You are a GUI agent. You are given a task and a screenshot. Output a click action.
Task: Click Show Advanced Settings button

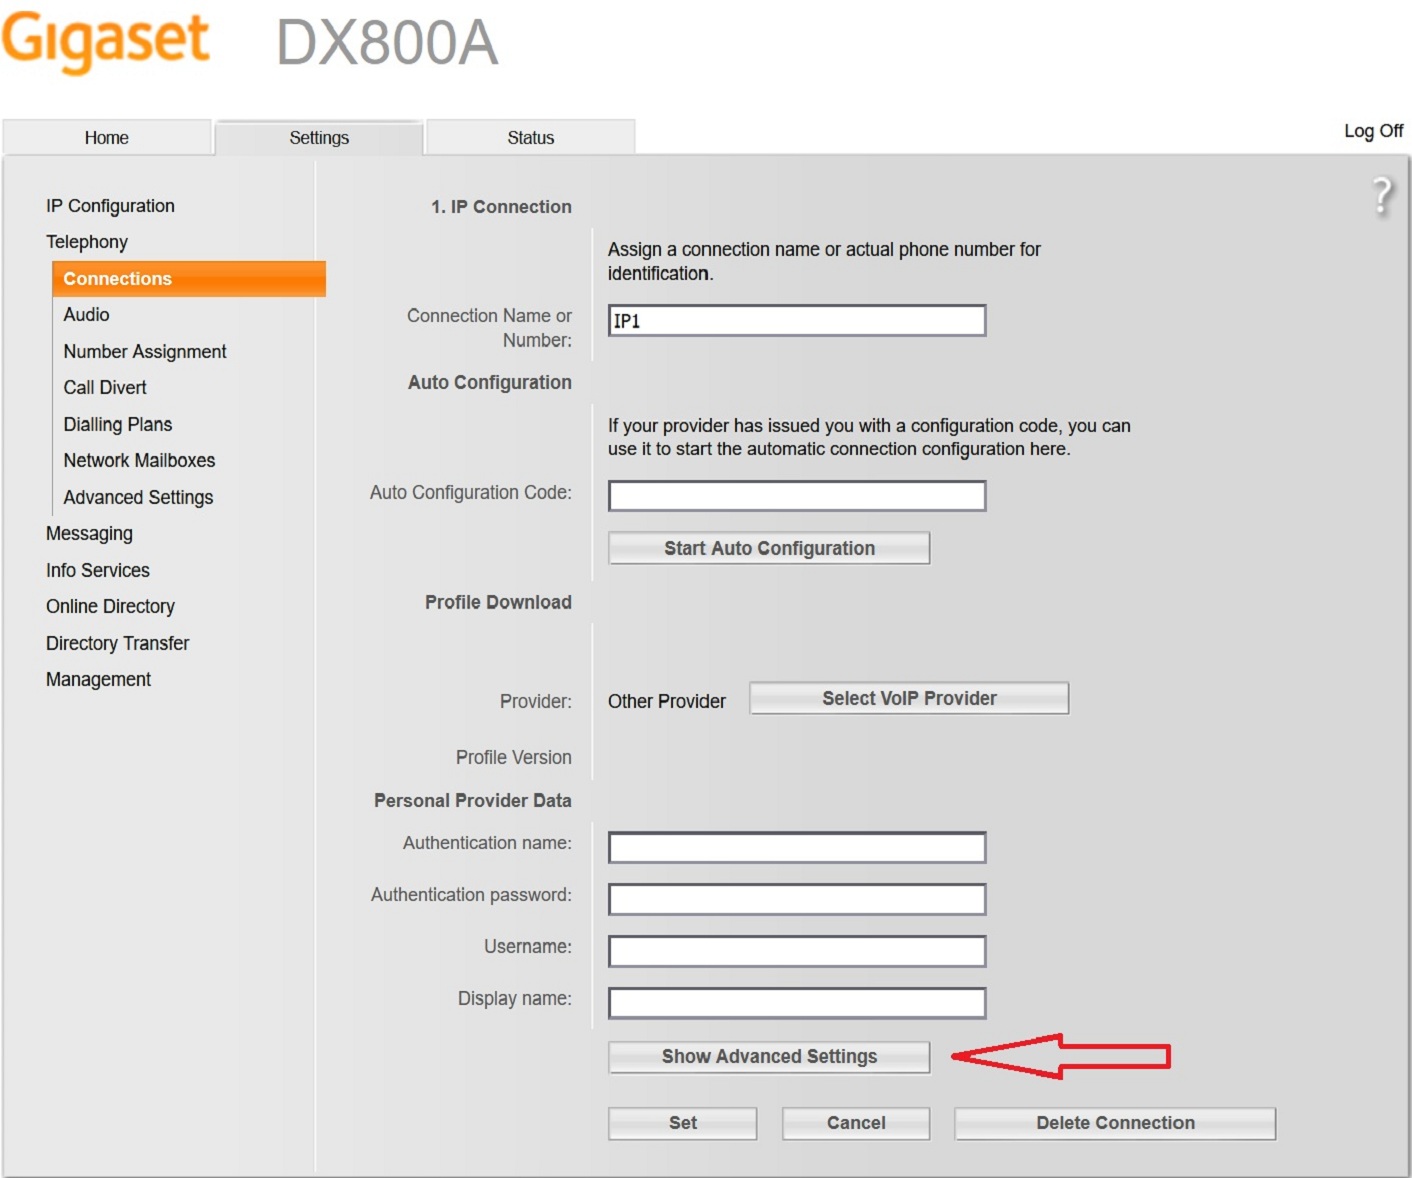[769, 1057]
